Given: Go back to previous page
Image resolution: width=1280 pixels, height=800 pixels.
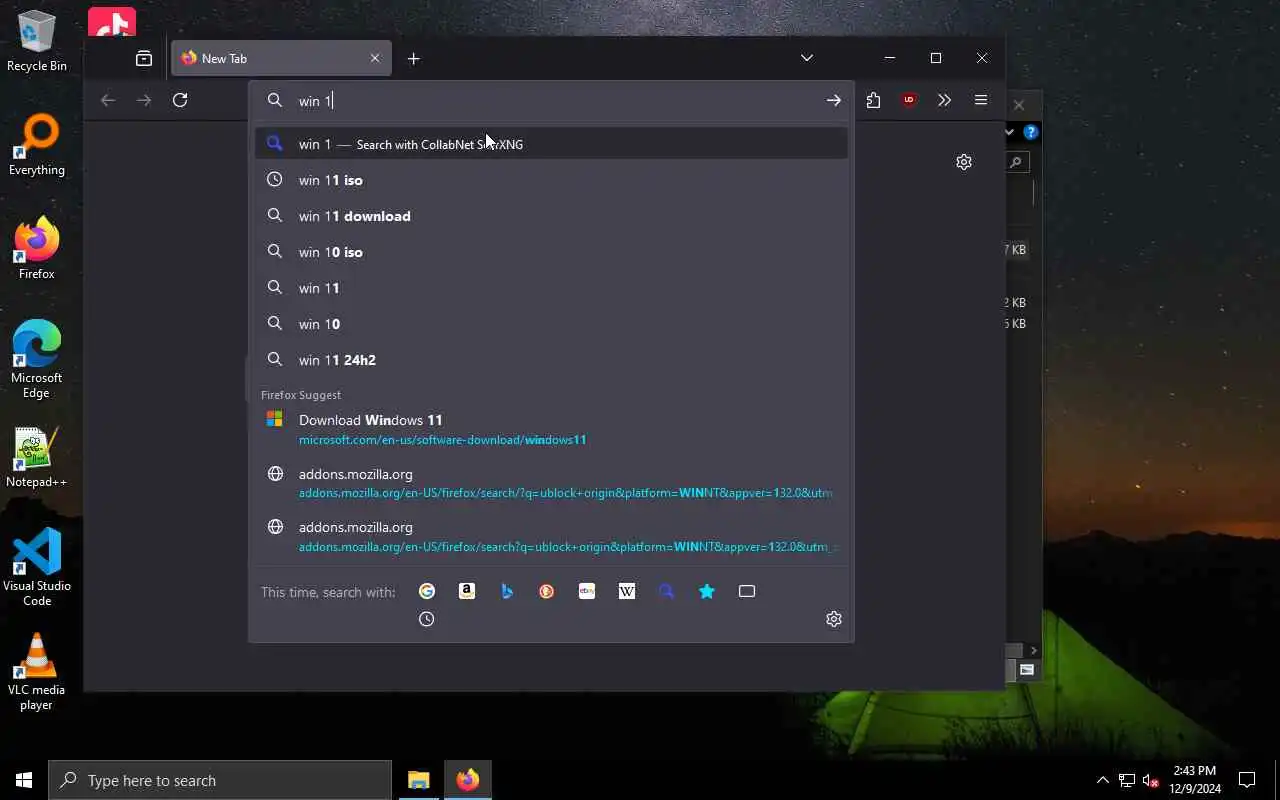Looking at the screenshot, I should point(108,100).
